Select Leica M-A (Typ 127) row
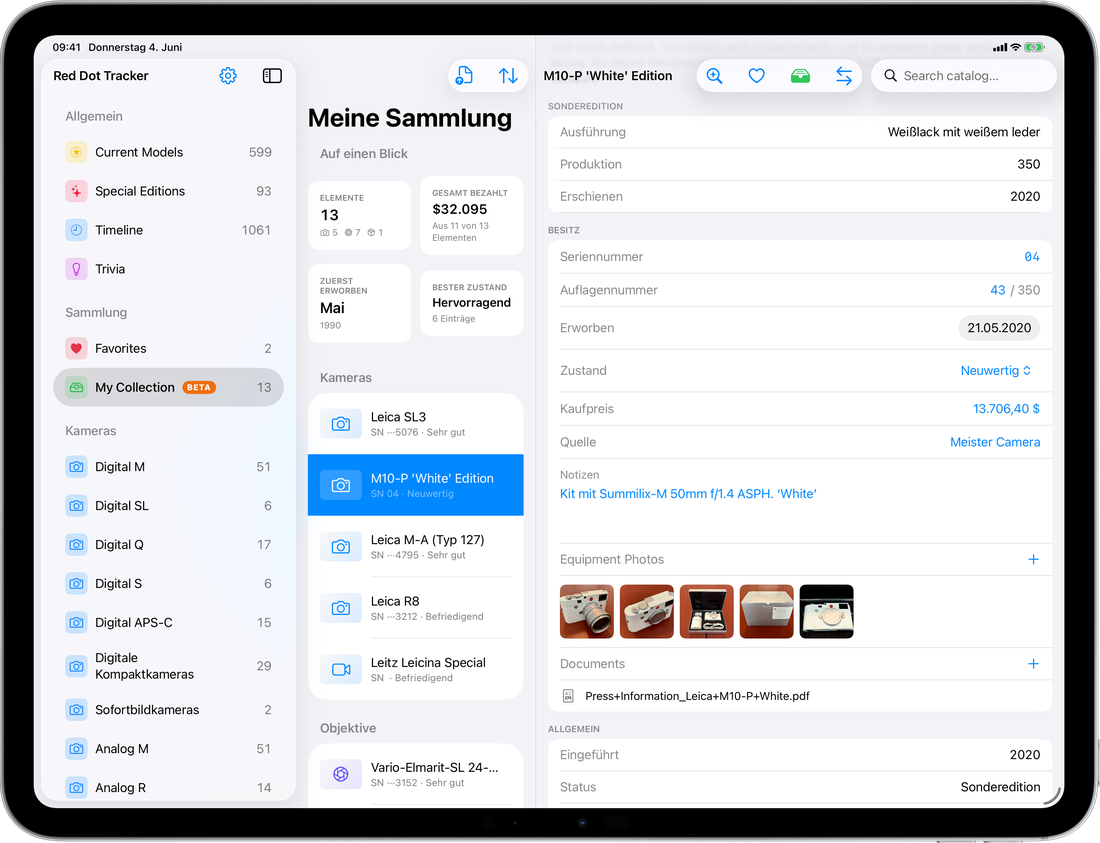 [x=415, y=546]
